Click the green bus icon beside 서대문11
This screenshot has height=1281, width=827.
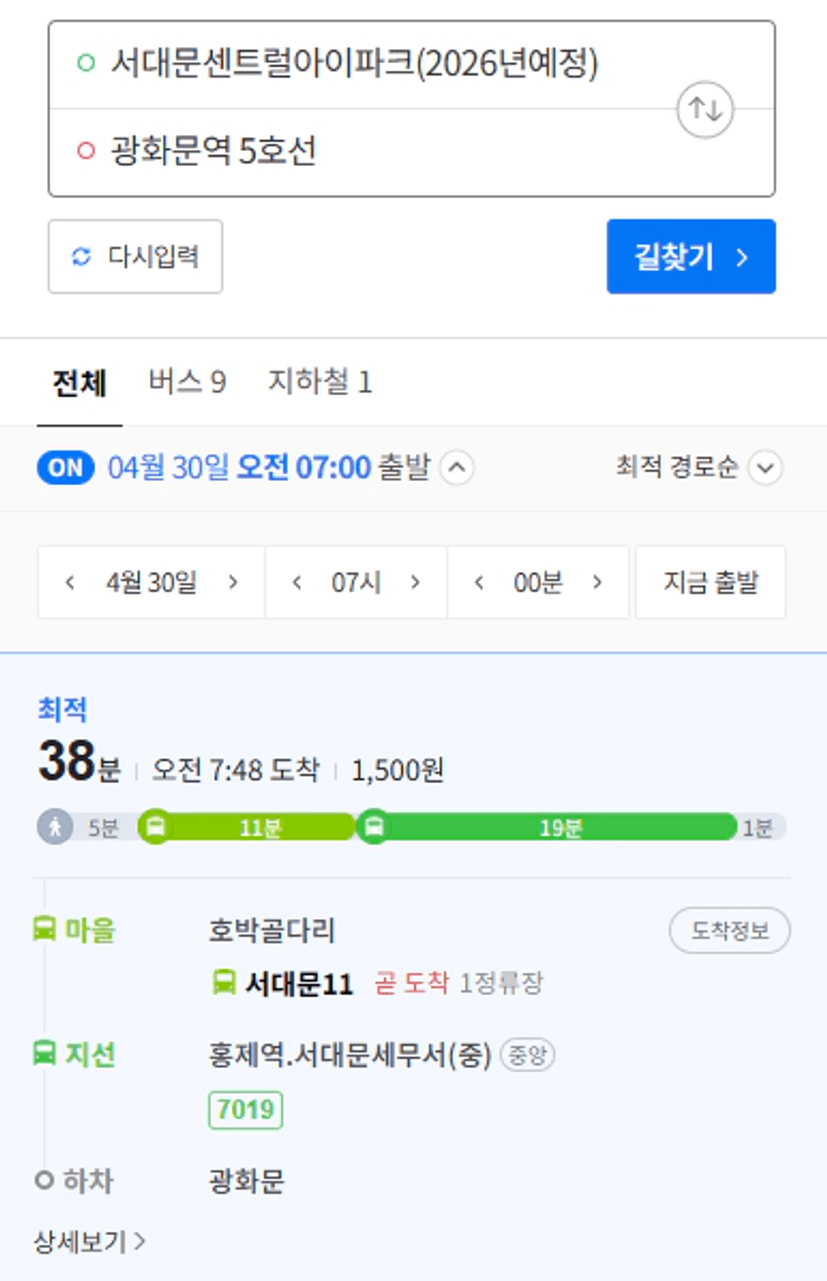224,983
